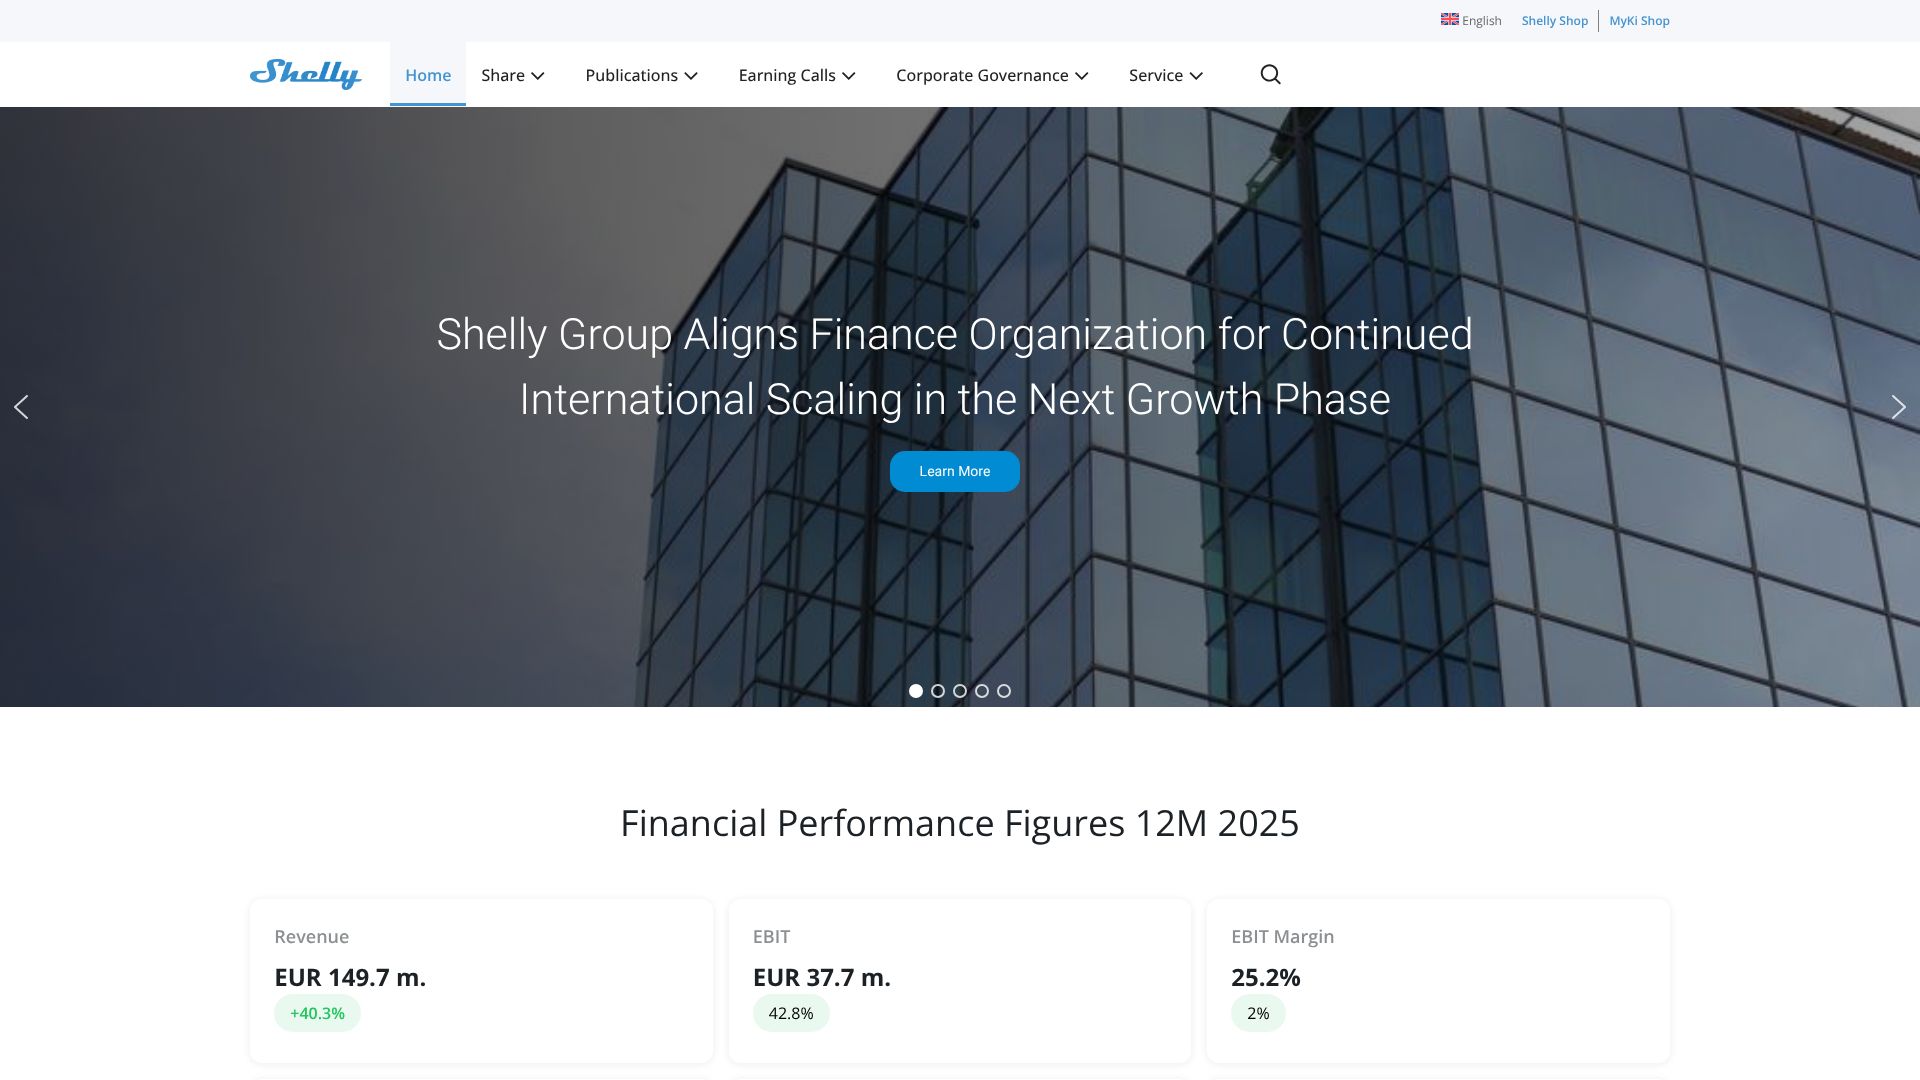Switch to the second carousel slide dot
Viewport: 1920px width, 1080px height.
click(x=938, y=691)
